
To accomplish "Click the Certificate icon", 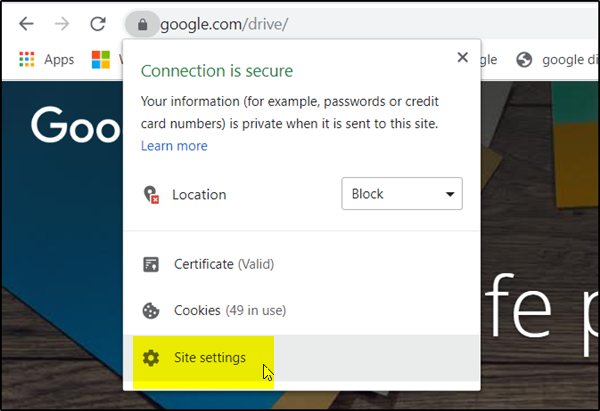I will coord(151,265).
